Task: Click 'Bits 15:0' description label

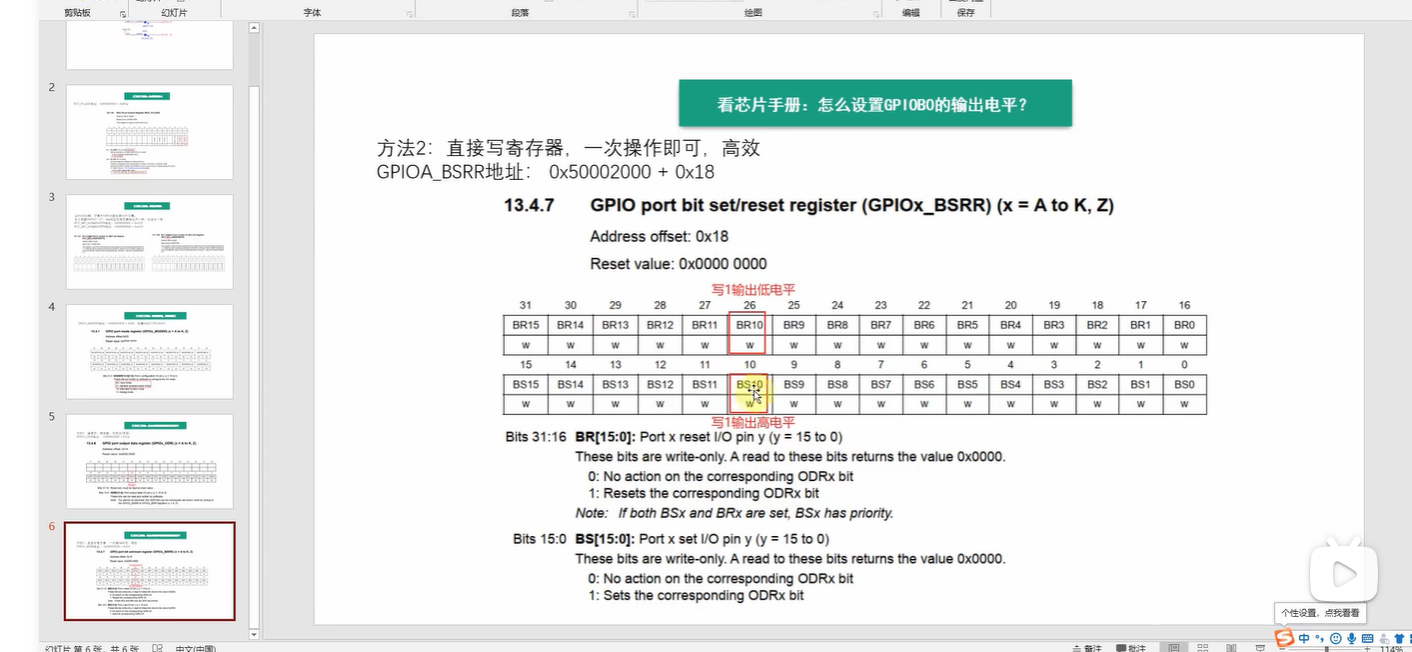Action: [x=540, y=539]
